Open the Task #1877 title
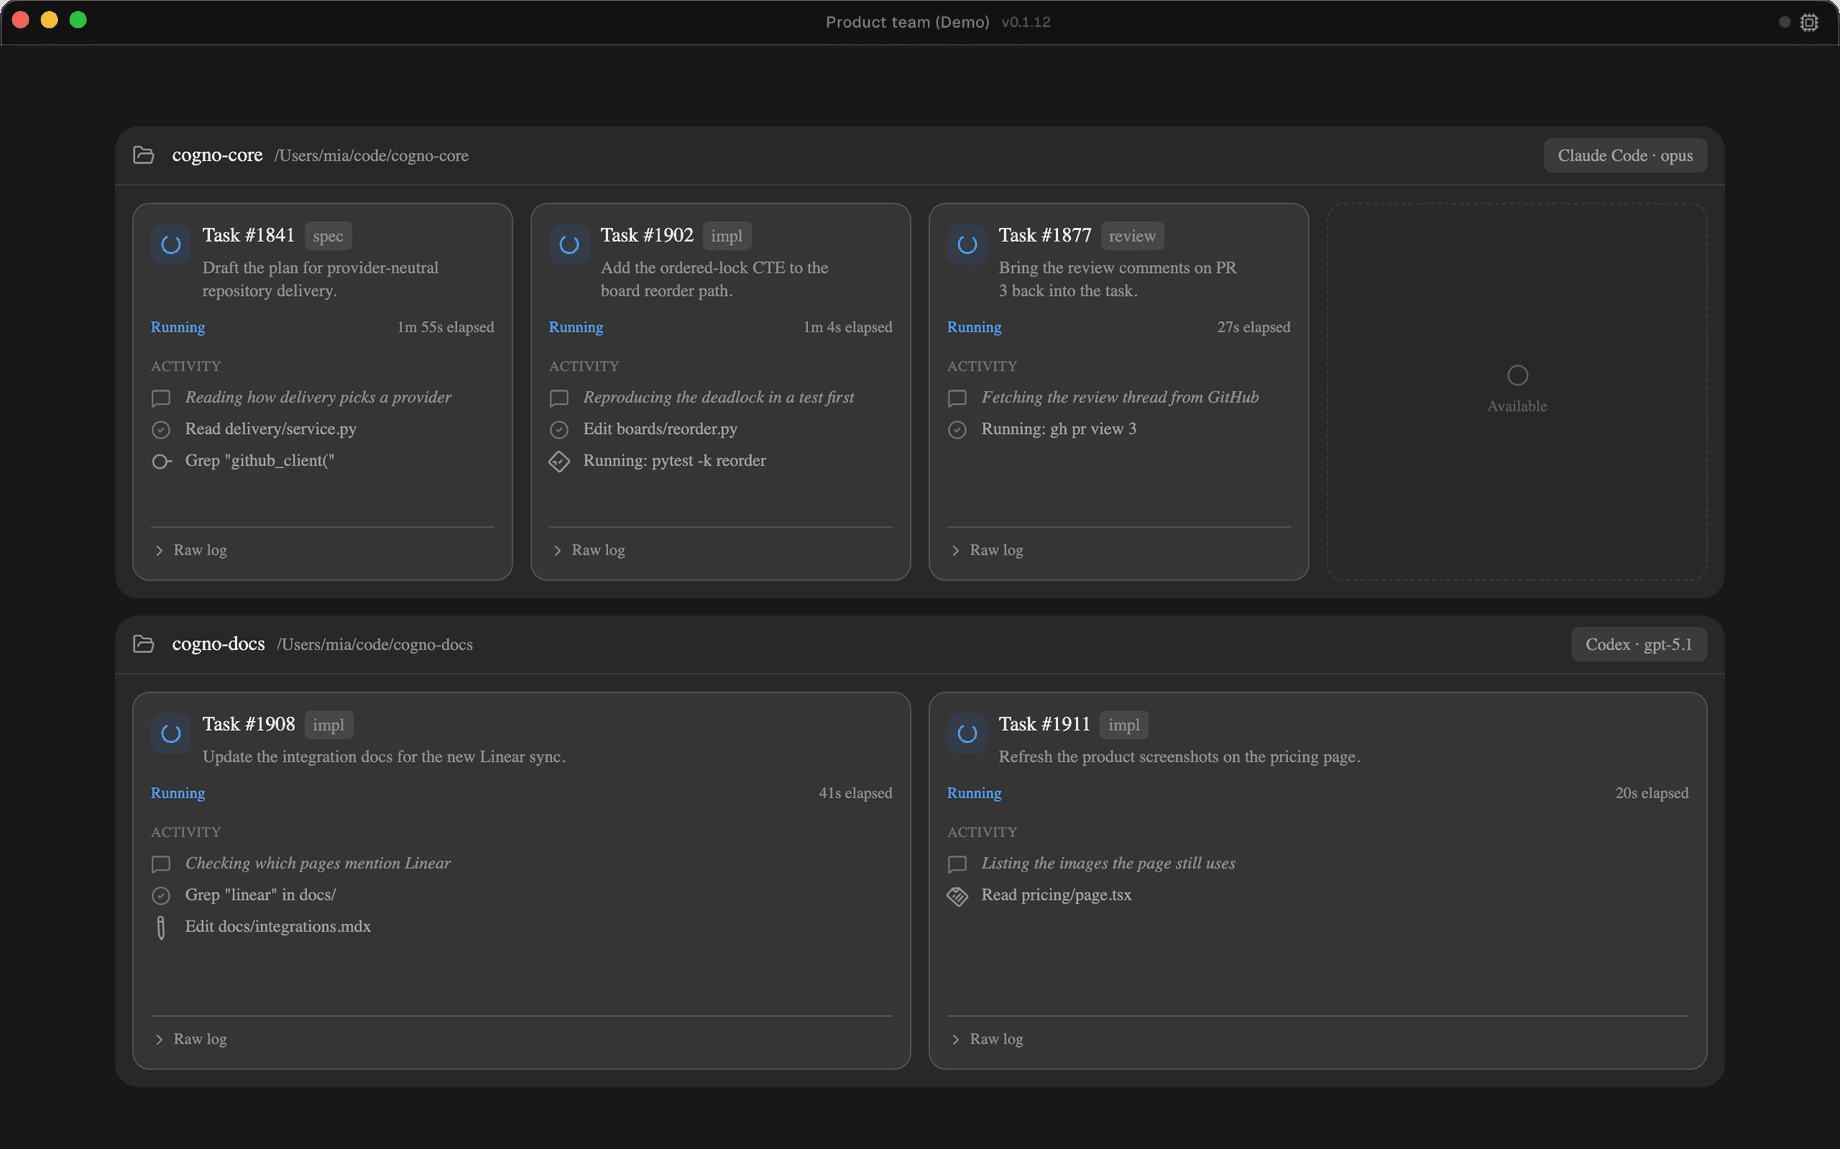Image resolution: width=1840 pixels, height=1149 pixels. point(1045,235)
